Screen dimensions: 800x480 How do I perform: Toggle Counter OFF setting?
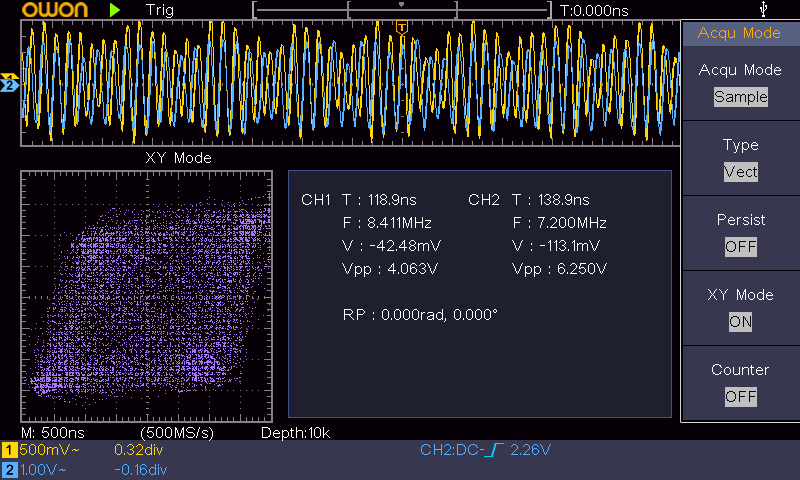(x=740, y=396)
